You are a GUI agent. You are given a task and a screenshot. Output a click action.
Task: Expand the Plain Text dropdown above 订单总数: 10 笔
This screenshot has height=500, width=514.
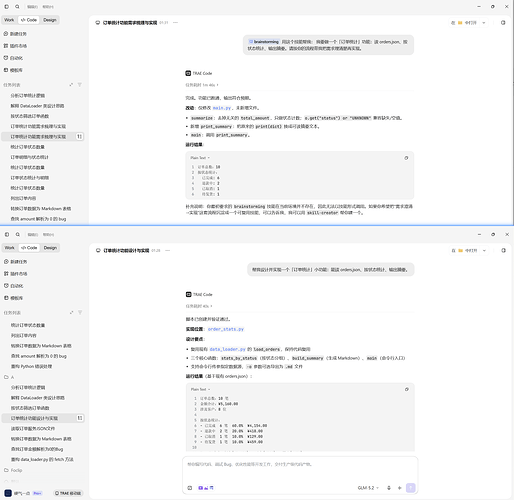[x=200, y=389]
